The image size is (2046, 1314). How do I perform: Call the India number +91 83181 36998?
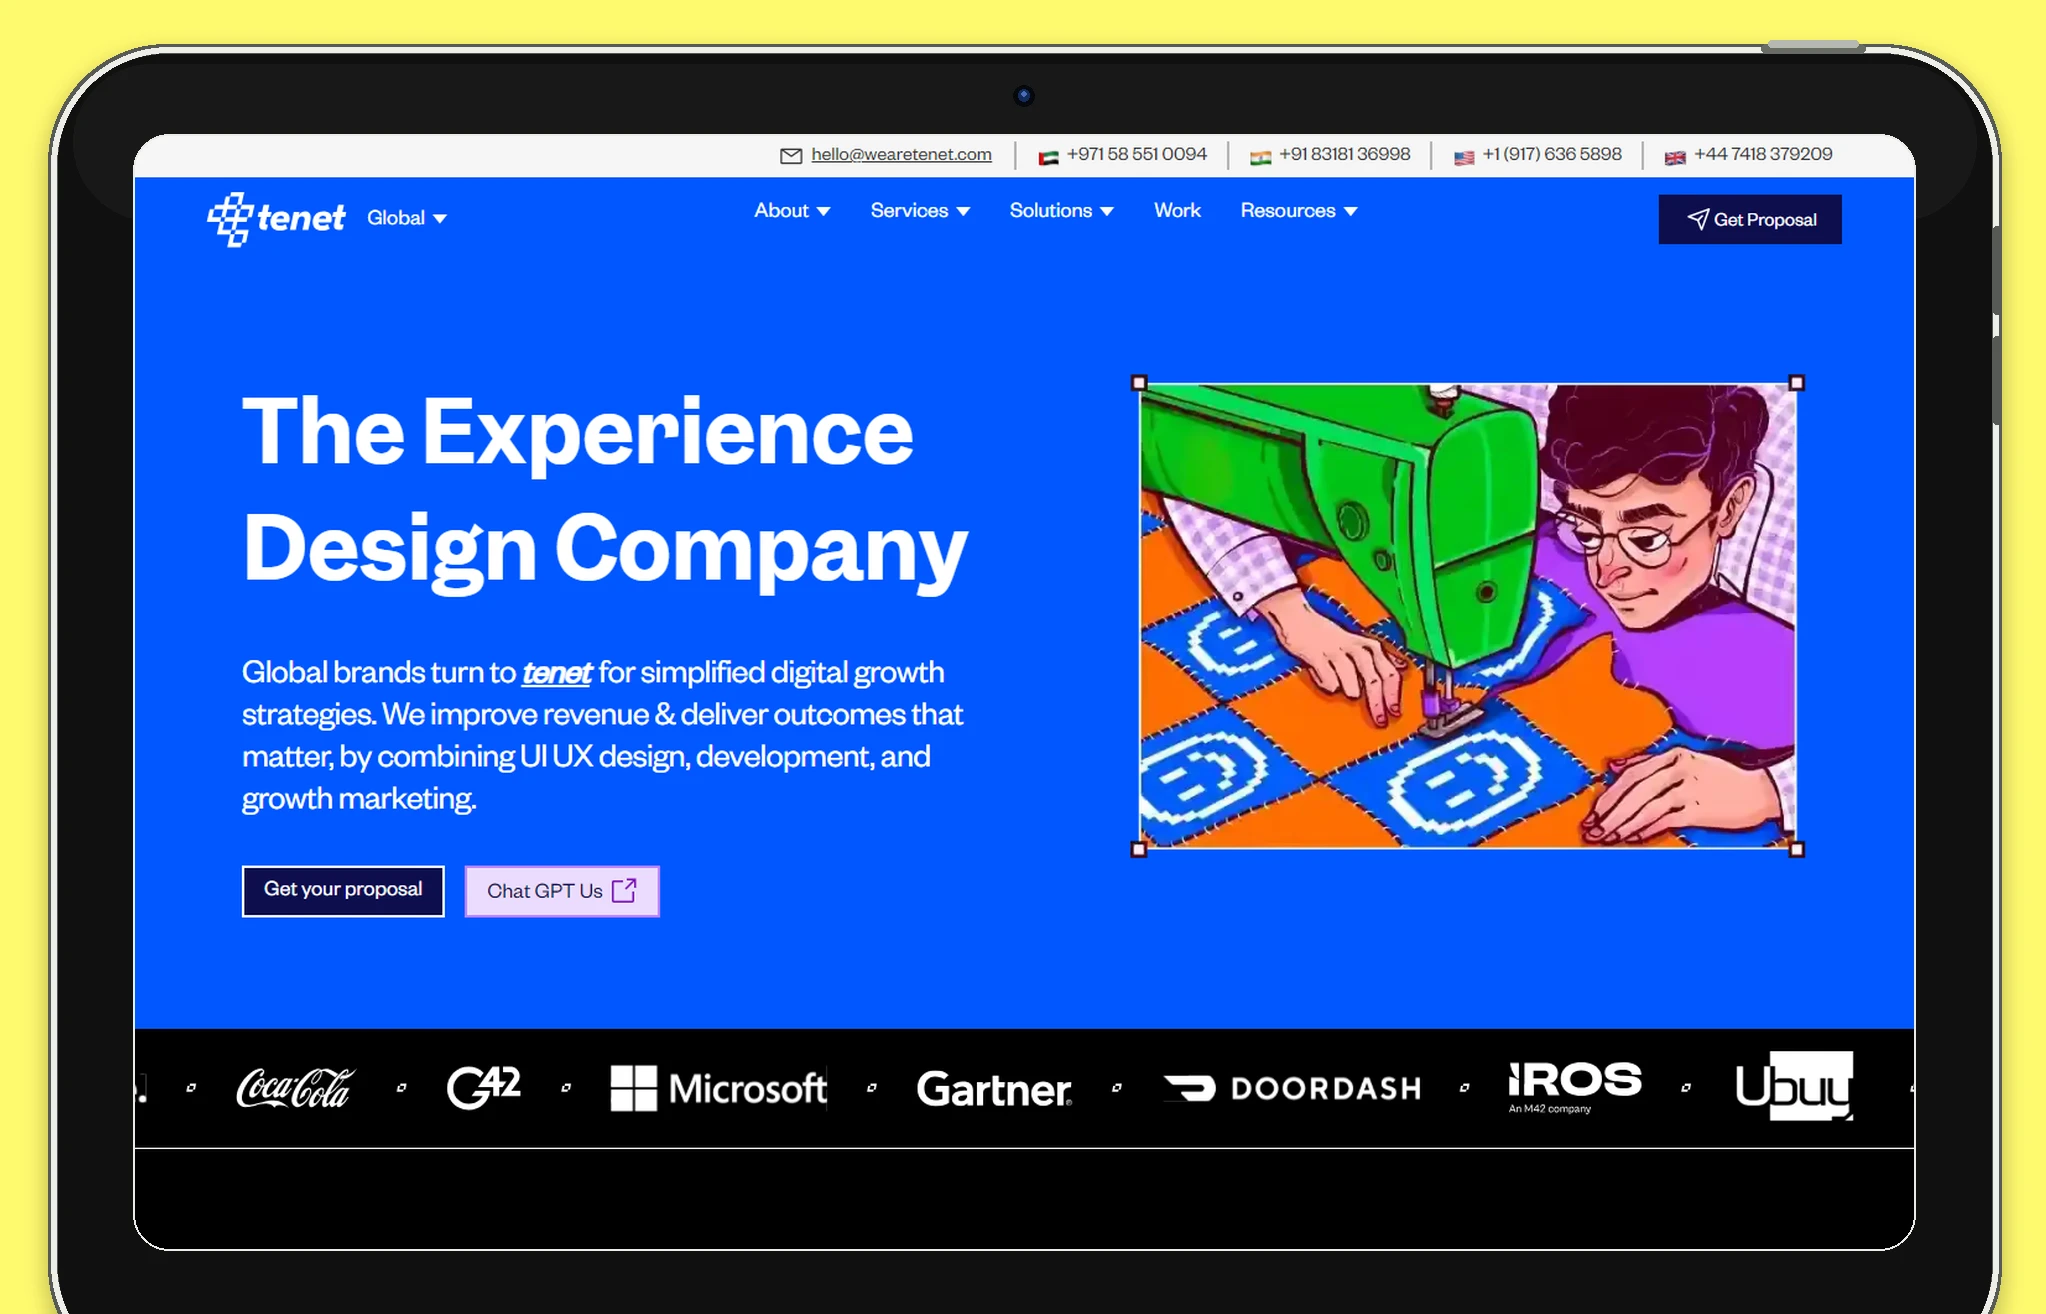tap(1344, 154)
